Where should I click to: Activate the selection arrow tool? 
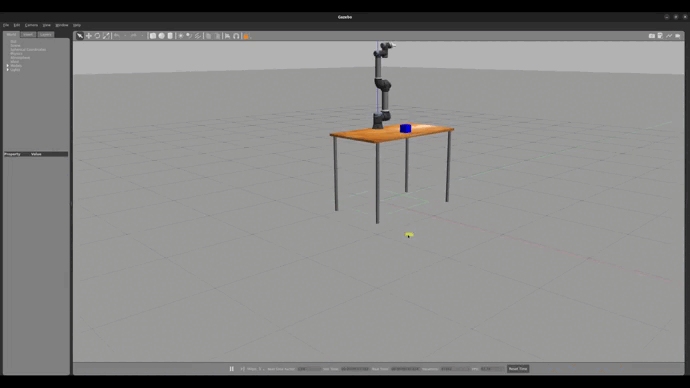click(80, 36)
